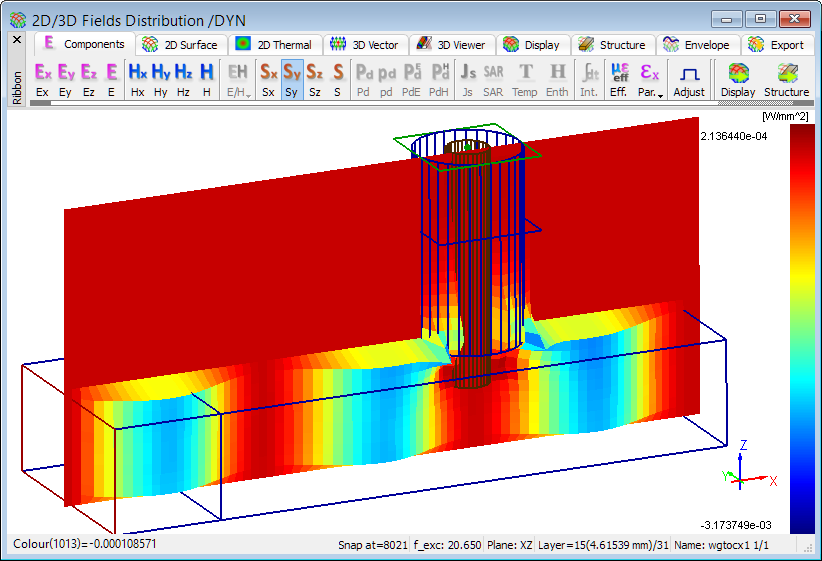Image resolution: width=822 pixels, height=561 pixels.
Task: Click the color scale legend bar
Action: [802, 330]
